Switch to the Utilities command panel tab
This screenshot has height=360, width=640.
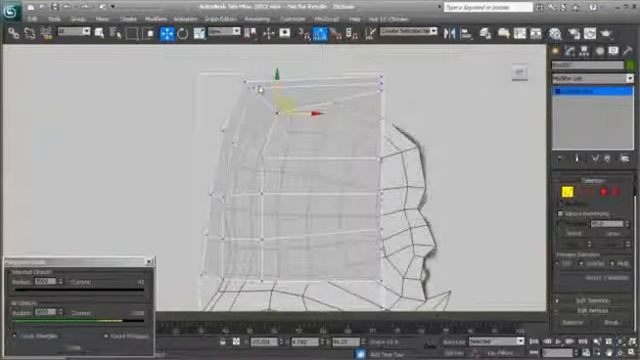coord(628,51)
